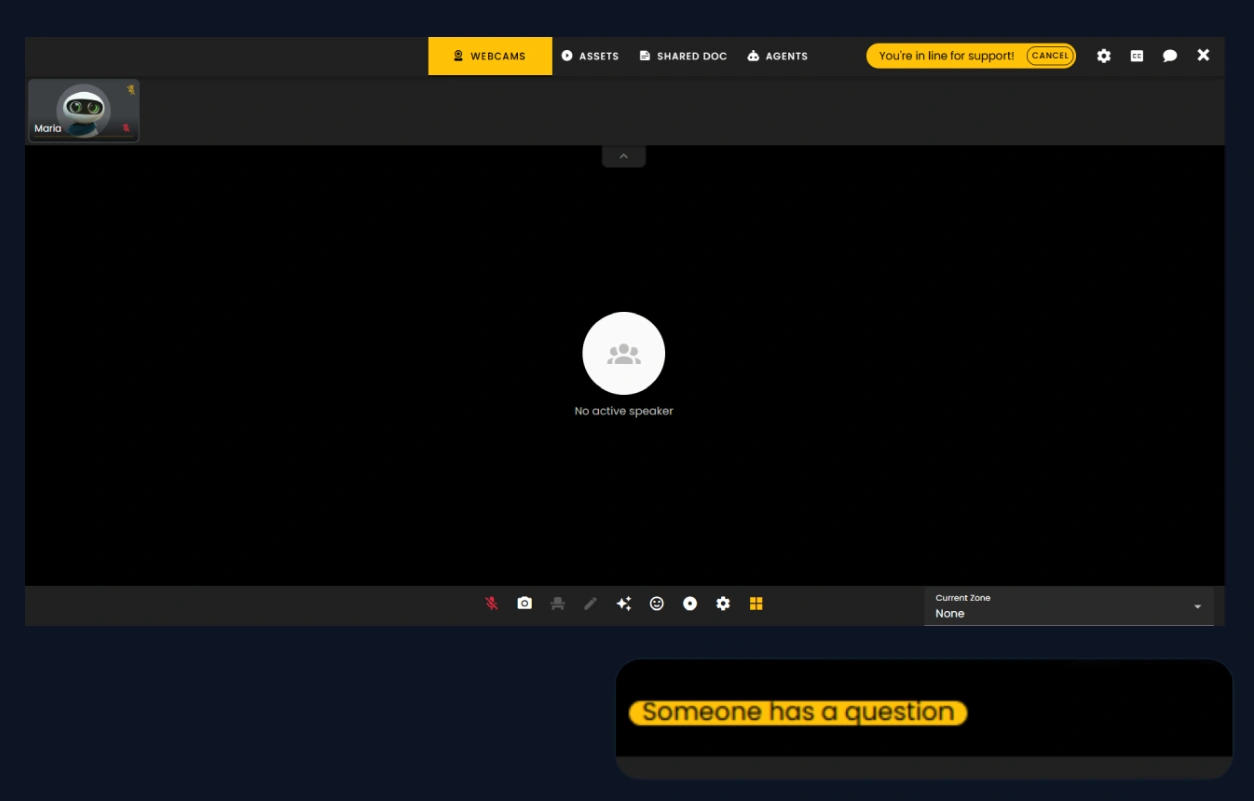Open the Shared Doc tab
The image size is (1254, 801).
[683, 56]
